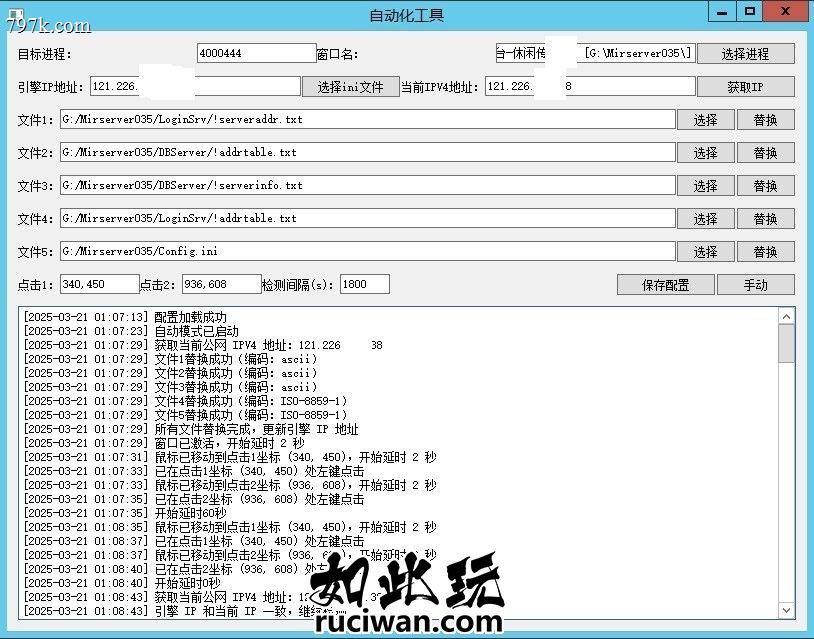This screenshot has width=814, height=639.
Task: Click log line 开始延时60秒
Action: (125, 513)
